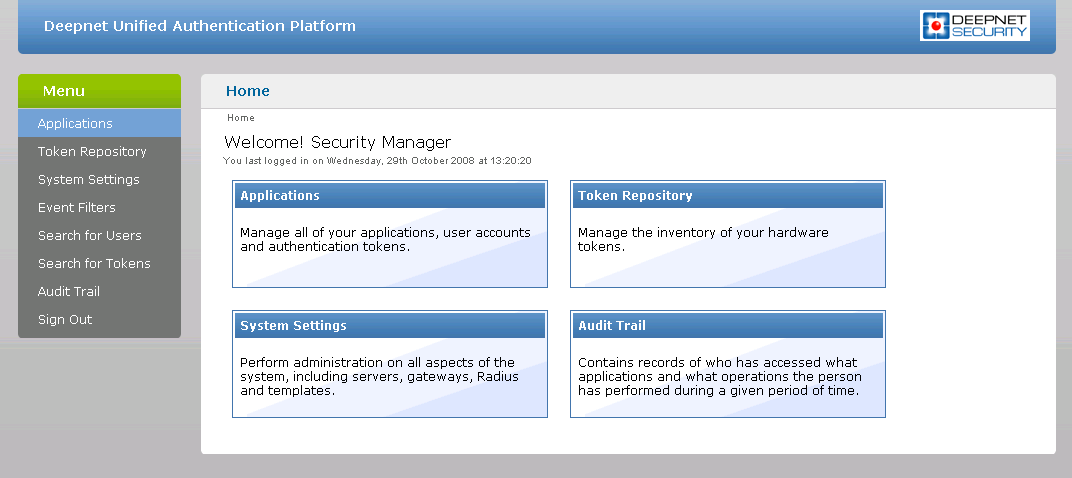Open the System Settings card header

coord(293,326)
